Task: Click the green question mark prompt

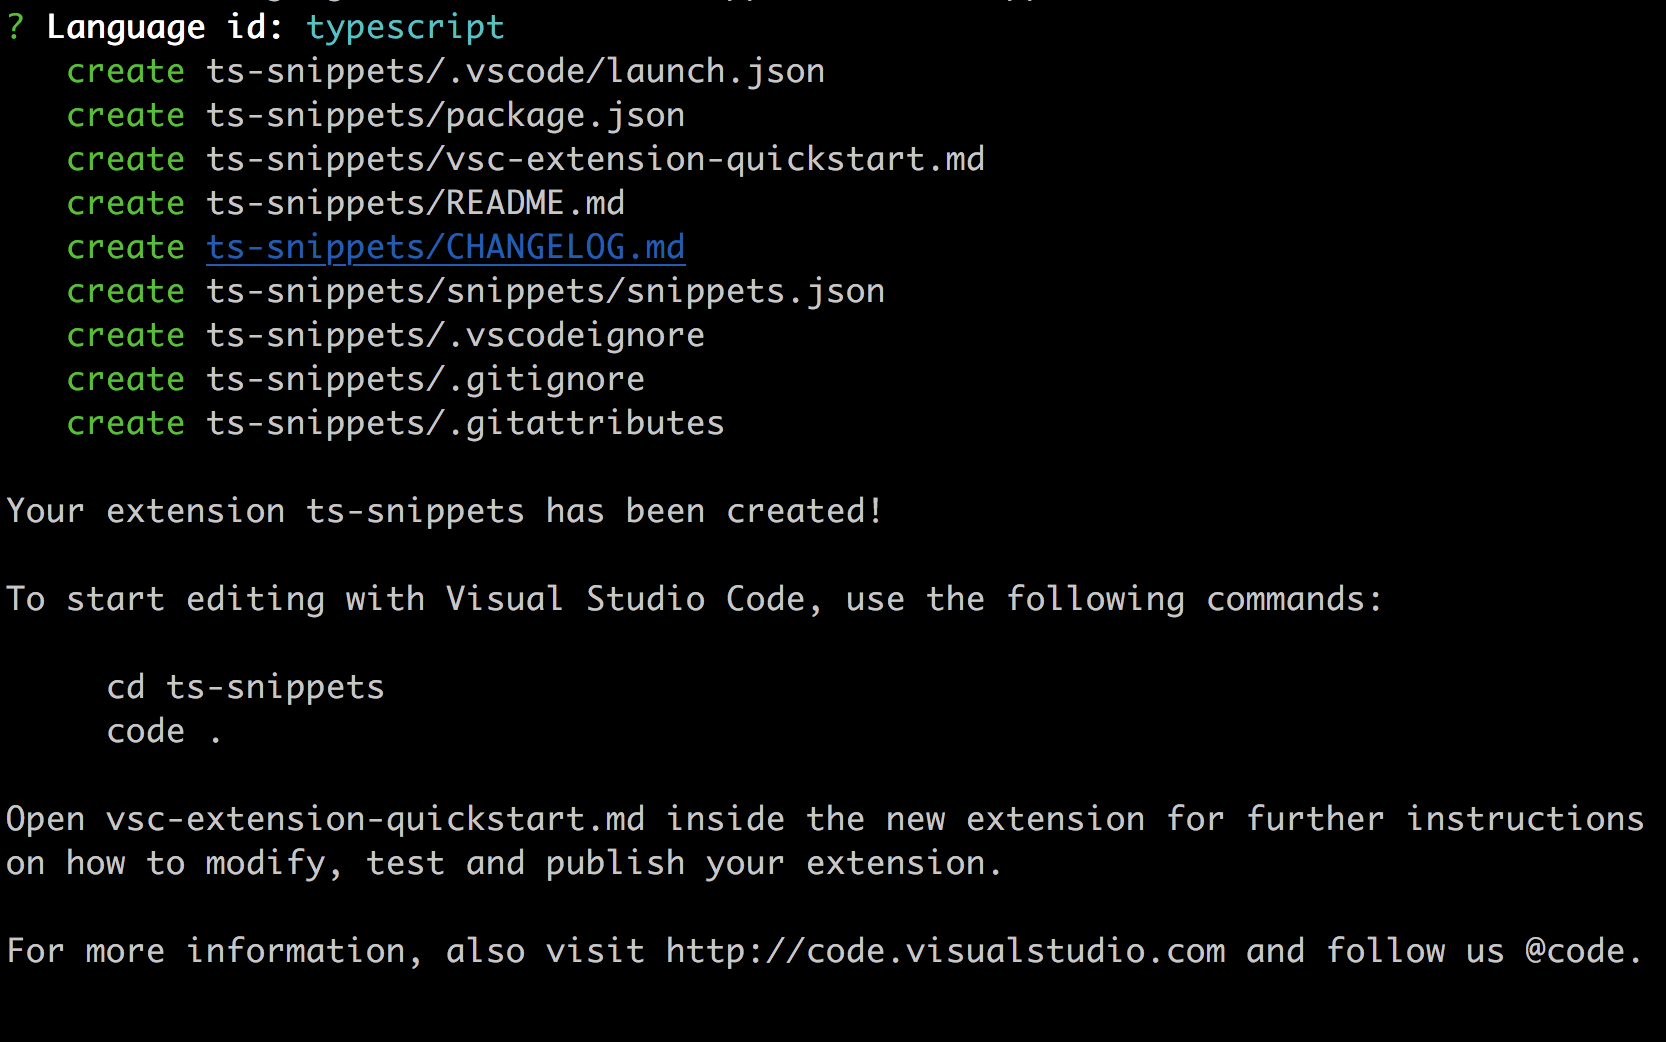Action: tap(15, 27)
